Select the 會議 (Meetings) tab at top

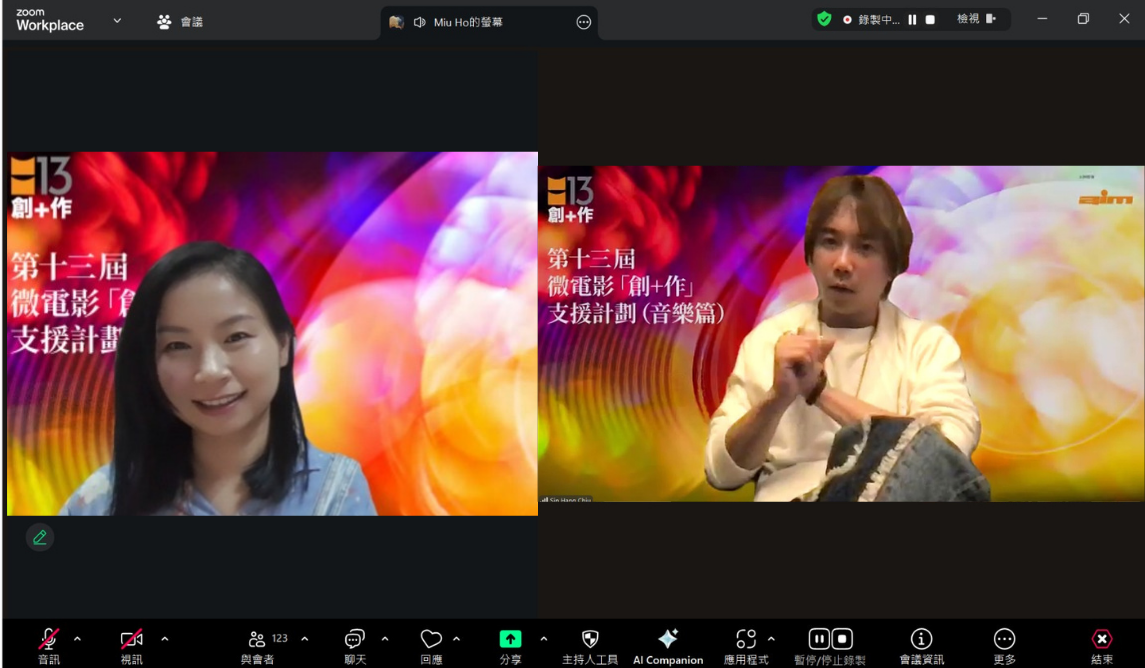click(180, 21)
